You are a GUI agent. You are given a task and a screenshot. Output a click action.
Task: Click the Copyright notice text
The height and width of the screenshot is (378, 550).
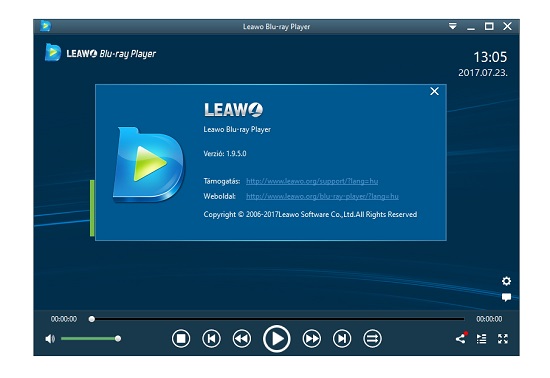tap(310, 215)
